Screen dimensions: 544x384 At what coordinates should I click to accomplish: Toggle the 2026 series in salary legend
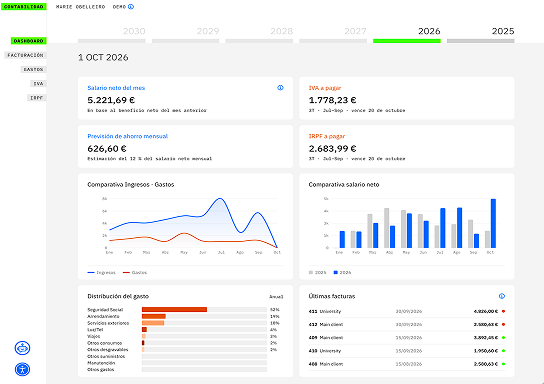tap(342, 272)
